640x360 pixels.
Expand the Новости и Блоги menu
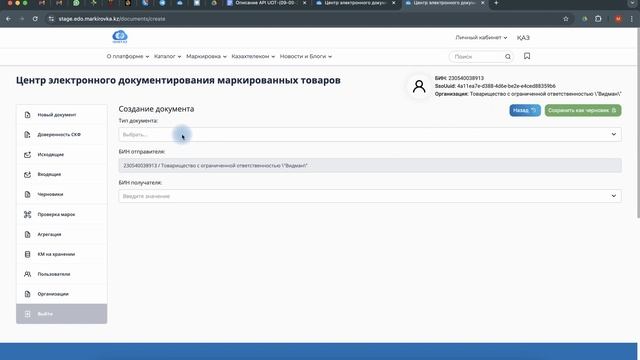point(306,56)
